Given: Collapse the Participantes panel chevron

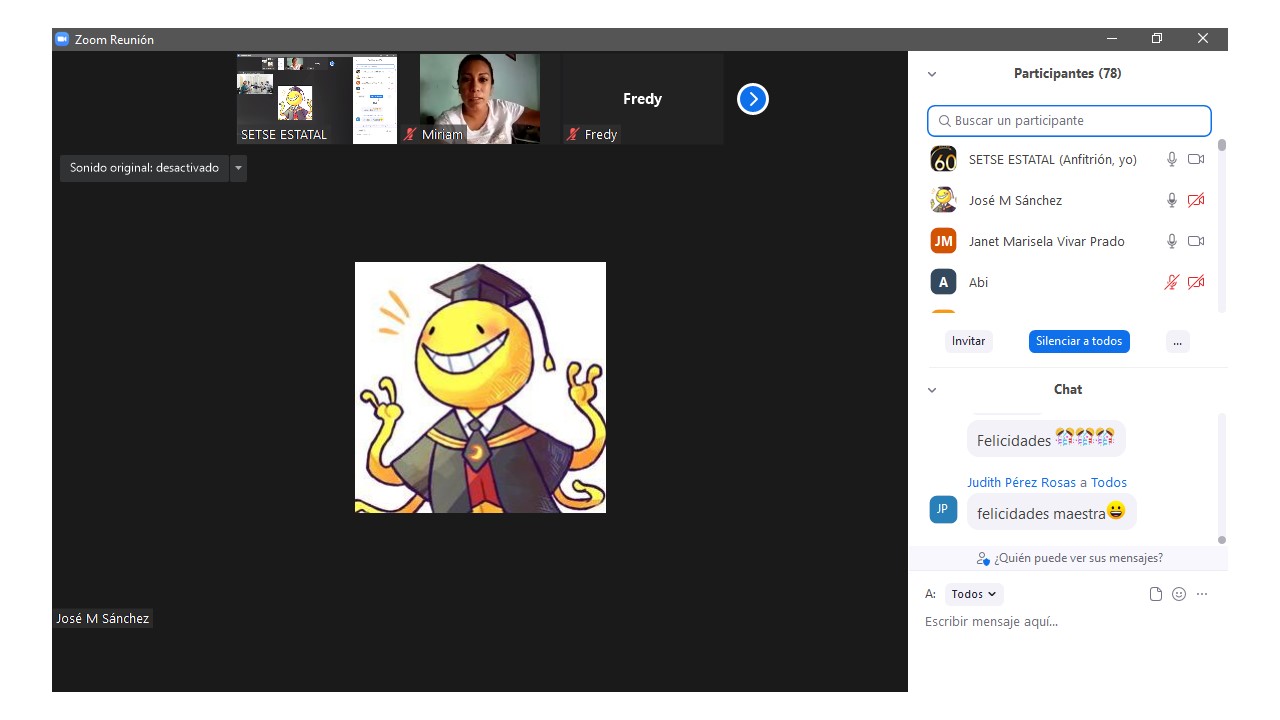Looking at the screenshot, I should coord(932,74).
